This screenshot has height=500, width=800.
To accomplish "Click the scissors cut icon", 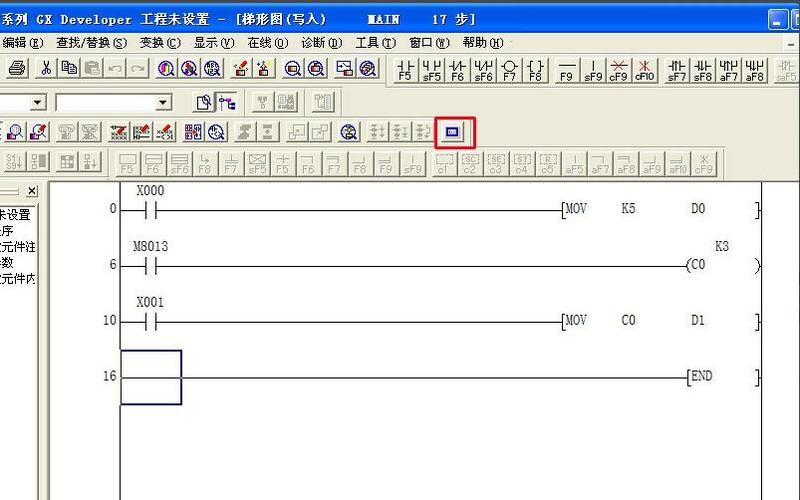I will [x=45, y=68].
